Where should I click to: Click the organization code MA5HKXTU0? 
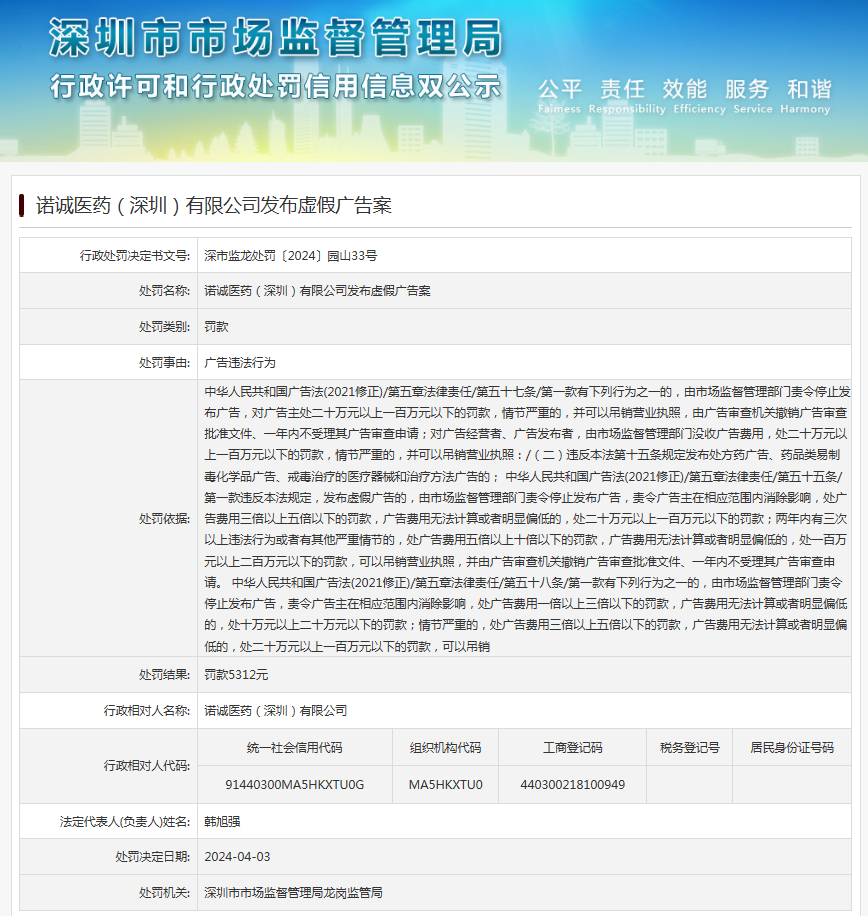tap(445, 785)
